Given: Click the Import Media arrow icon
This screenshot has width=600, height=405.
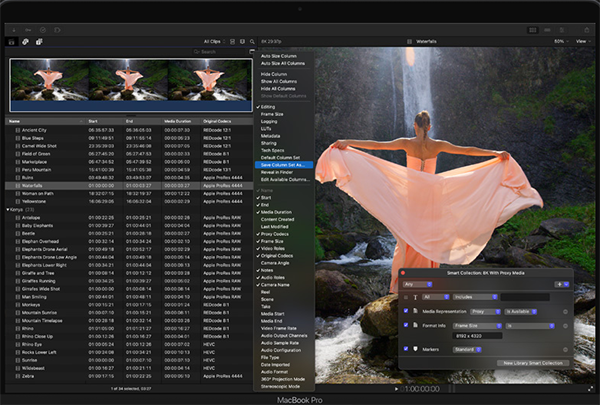Looking at the screenshot, I should click(x=14, y=30).
